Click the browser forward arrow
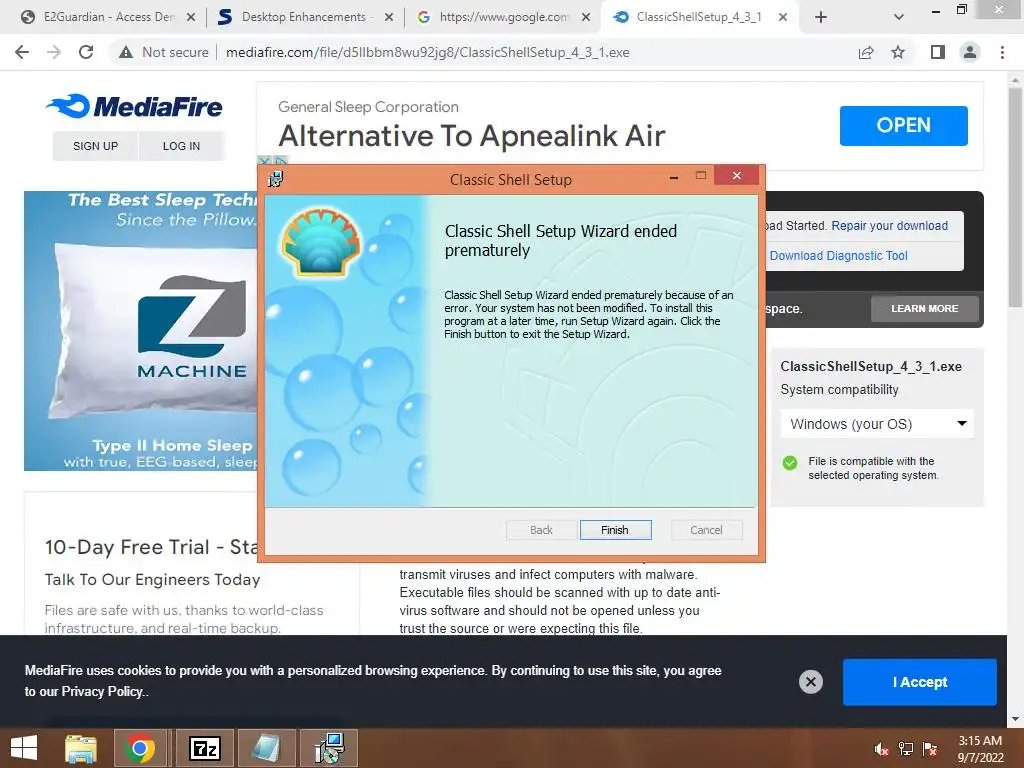This screenshot has width=1024, height=768. 54,52
